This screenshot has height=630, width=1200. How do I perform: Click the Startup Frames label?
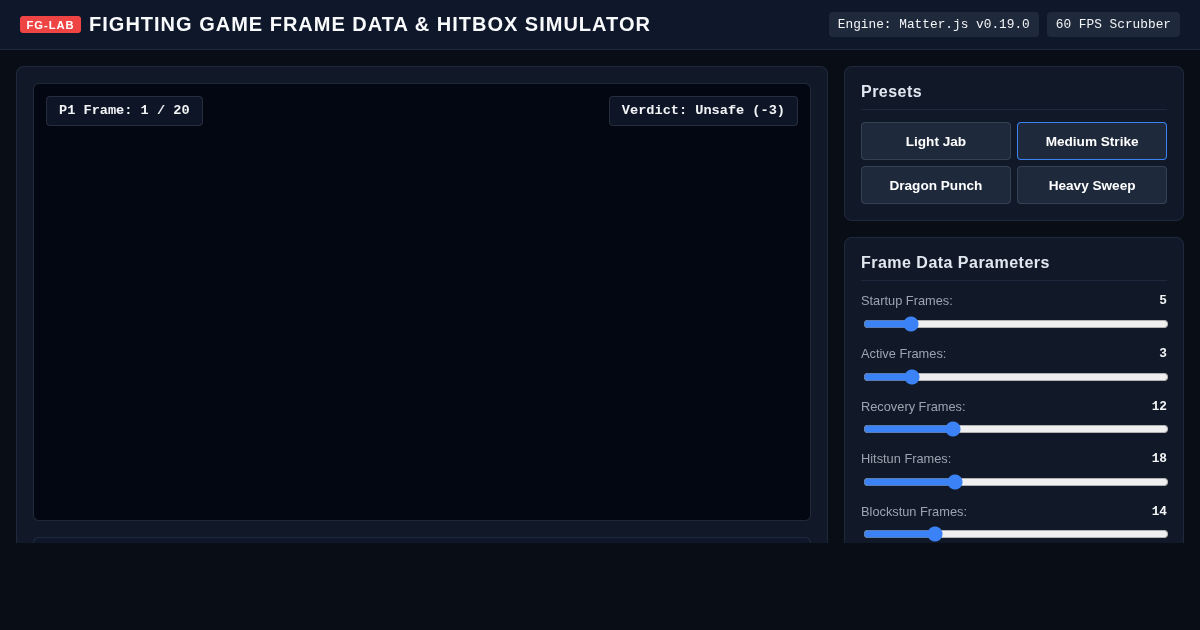coord(907,300)
